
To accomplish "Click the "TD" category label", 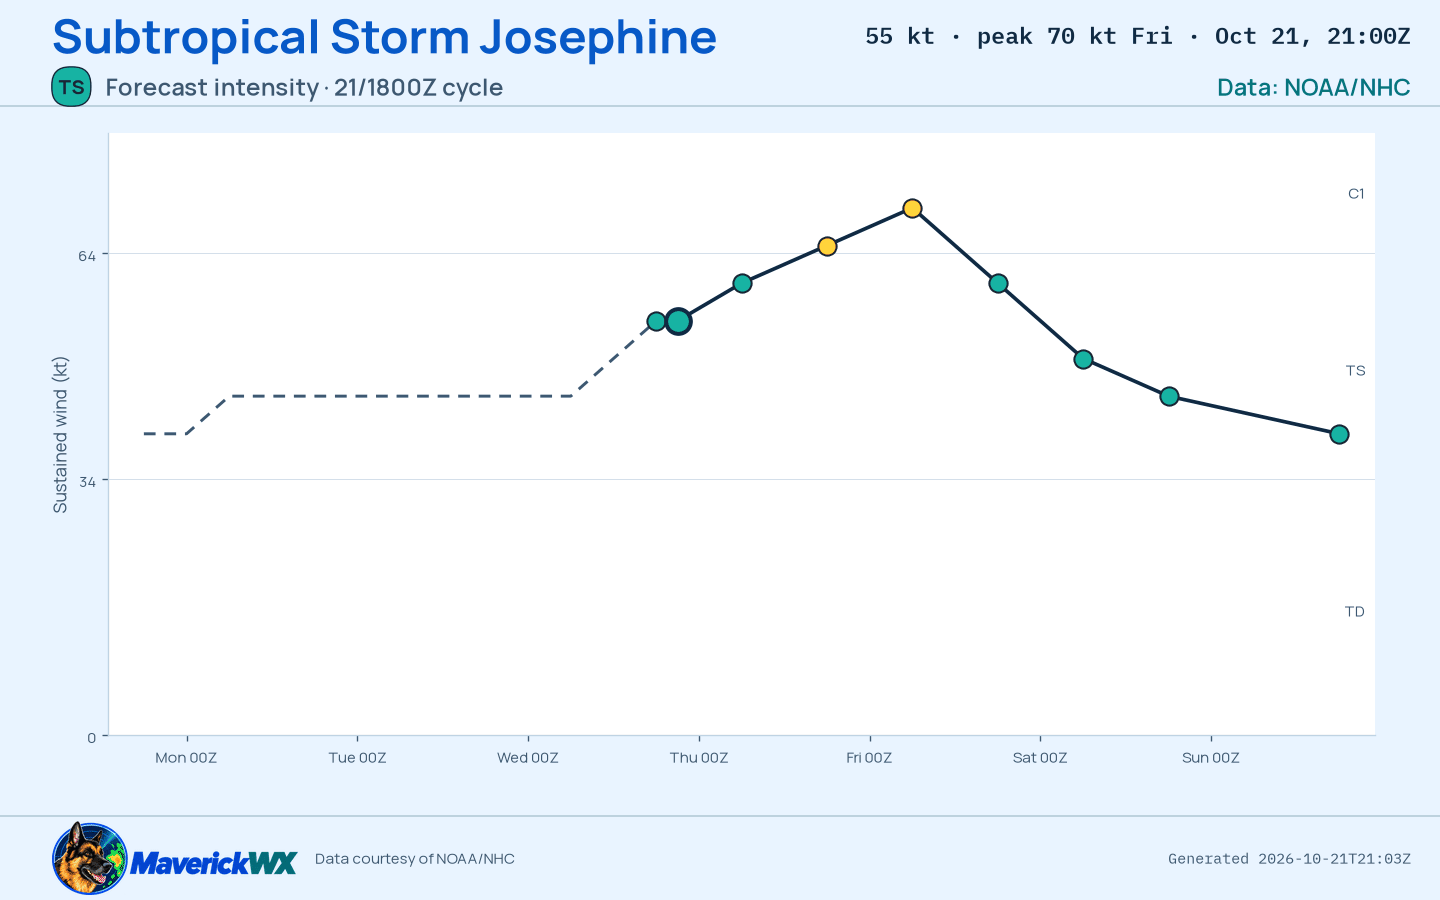I will (1355, 612).
